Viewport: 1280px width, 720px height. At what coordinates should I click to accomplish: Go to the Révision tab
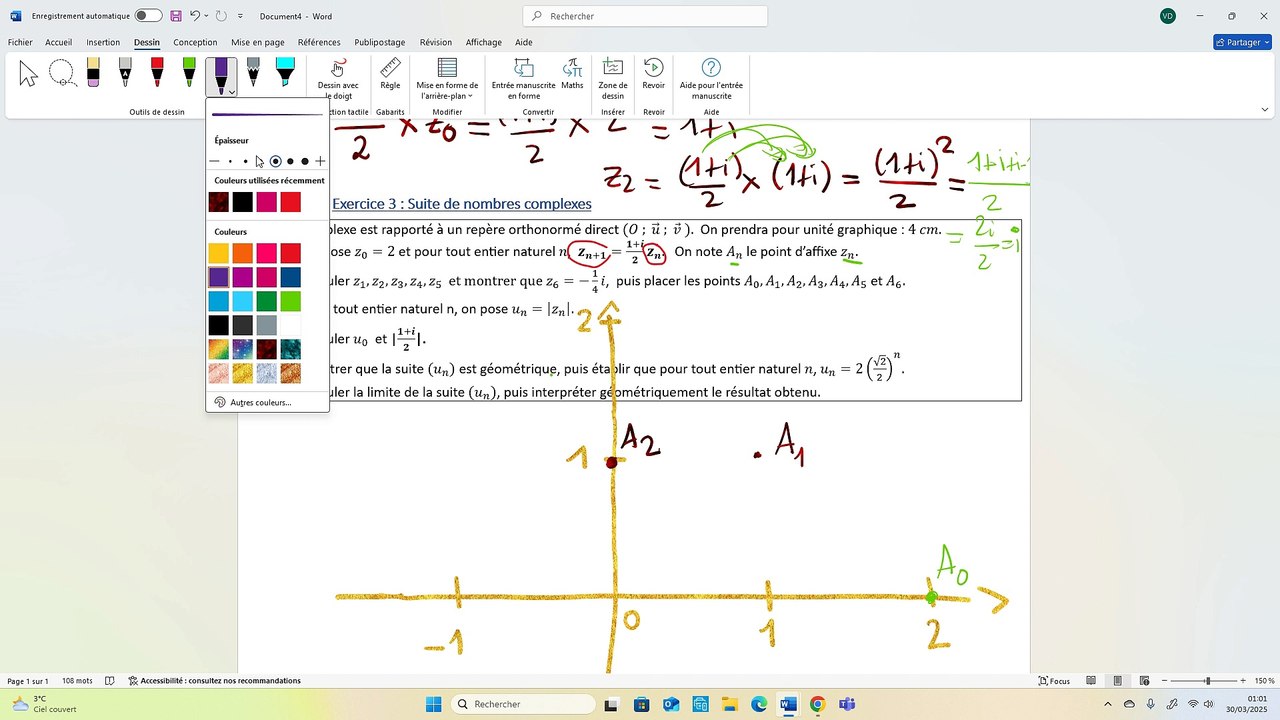pyautogui.click(x=436, y=42)
